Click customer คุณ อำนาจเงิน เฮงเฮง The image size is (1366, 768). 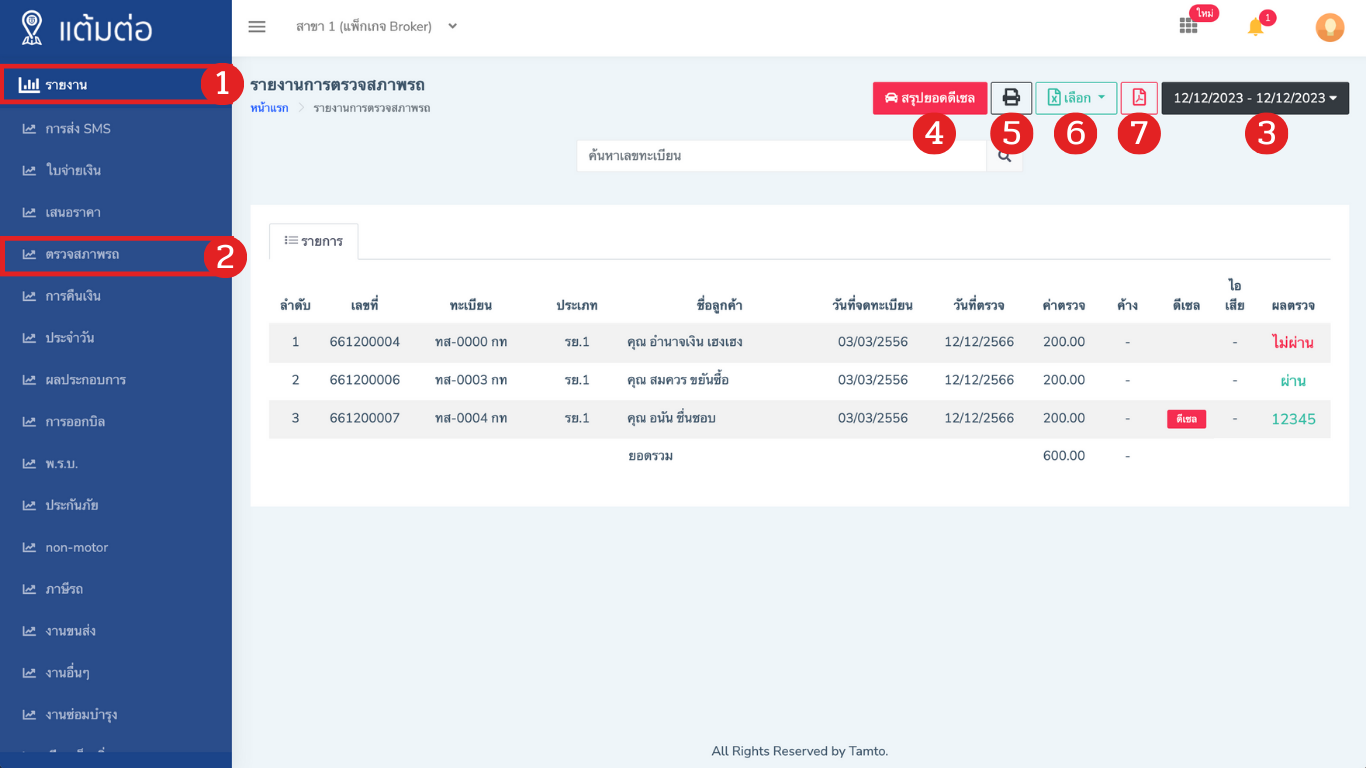[685, 342]
